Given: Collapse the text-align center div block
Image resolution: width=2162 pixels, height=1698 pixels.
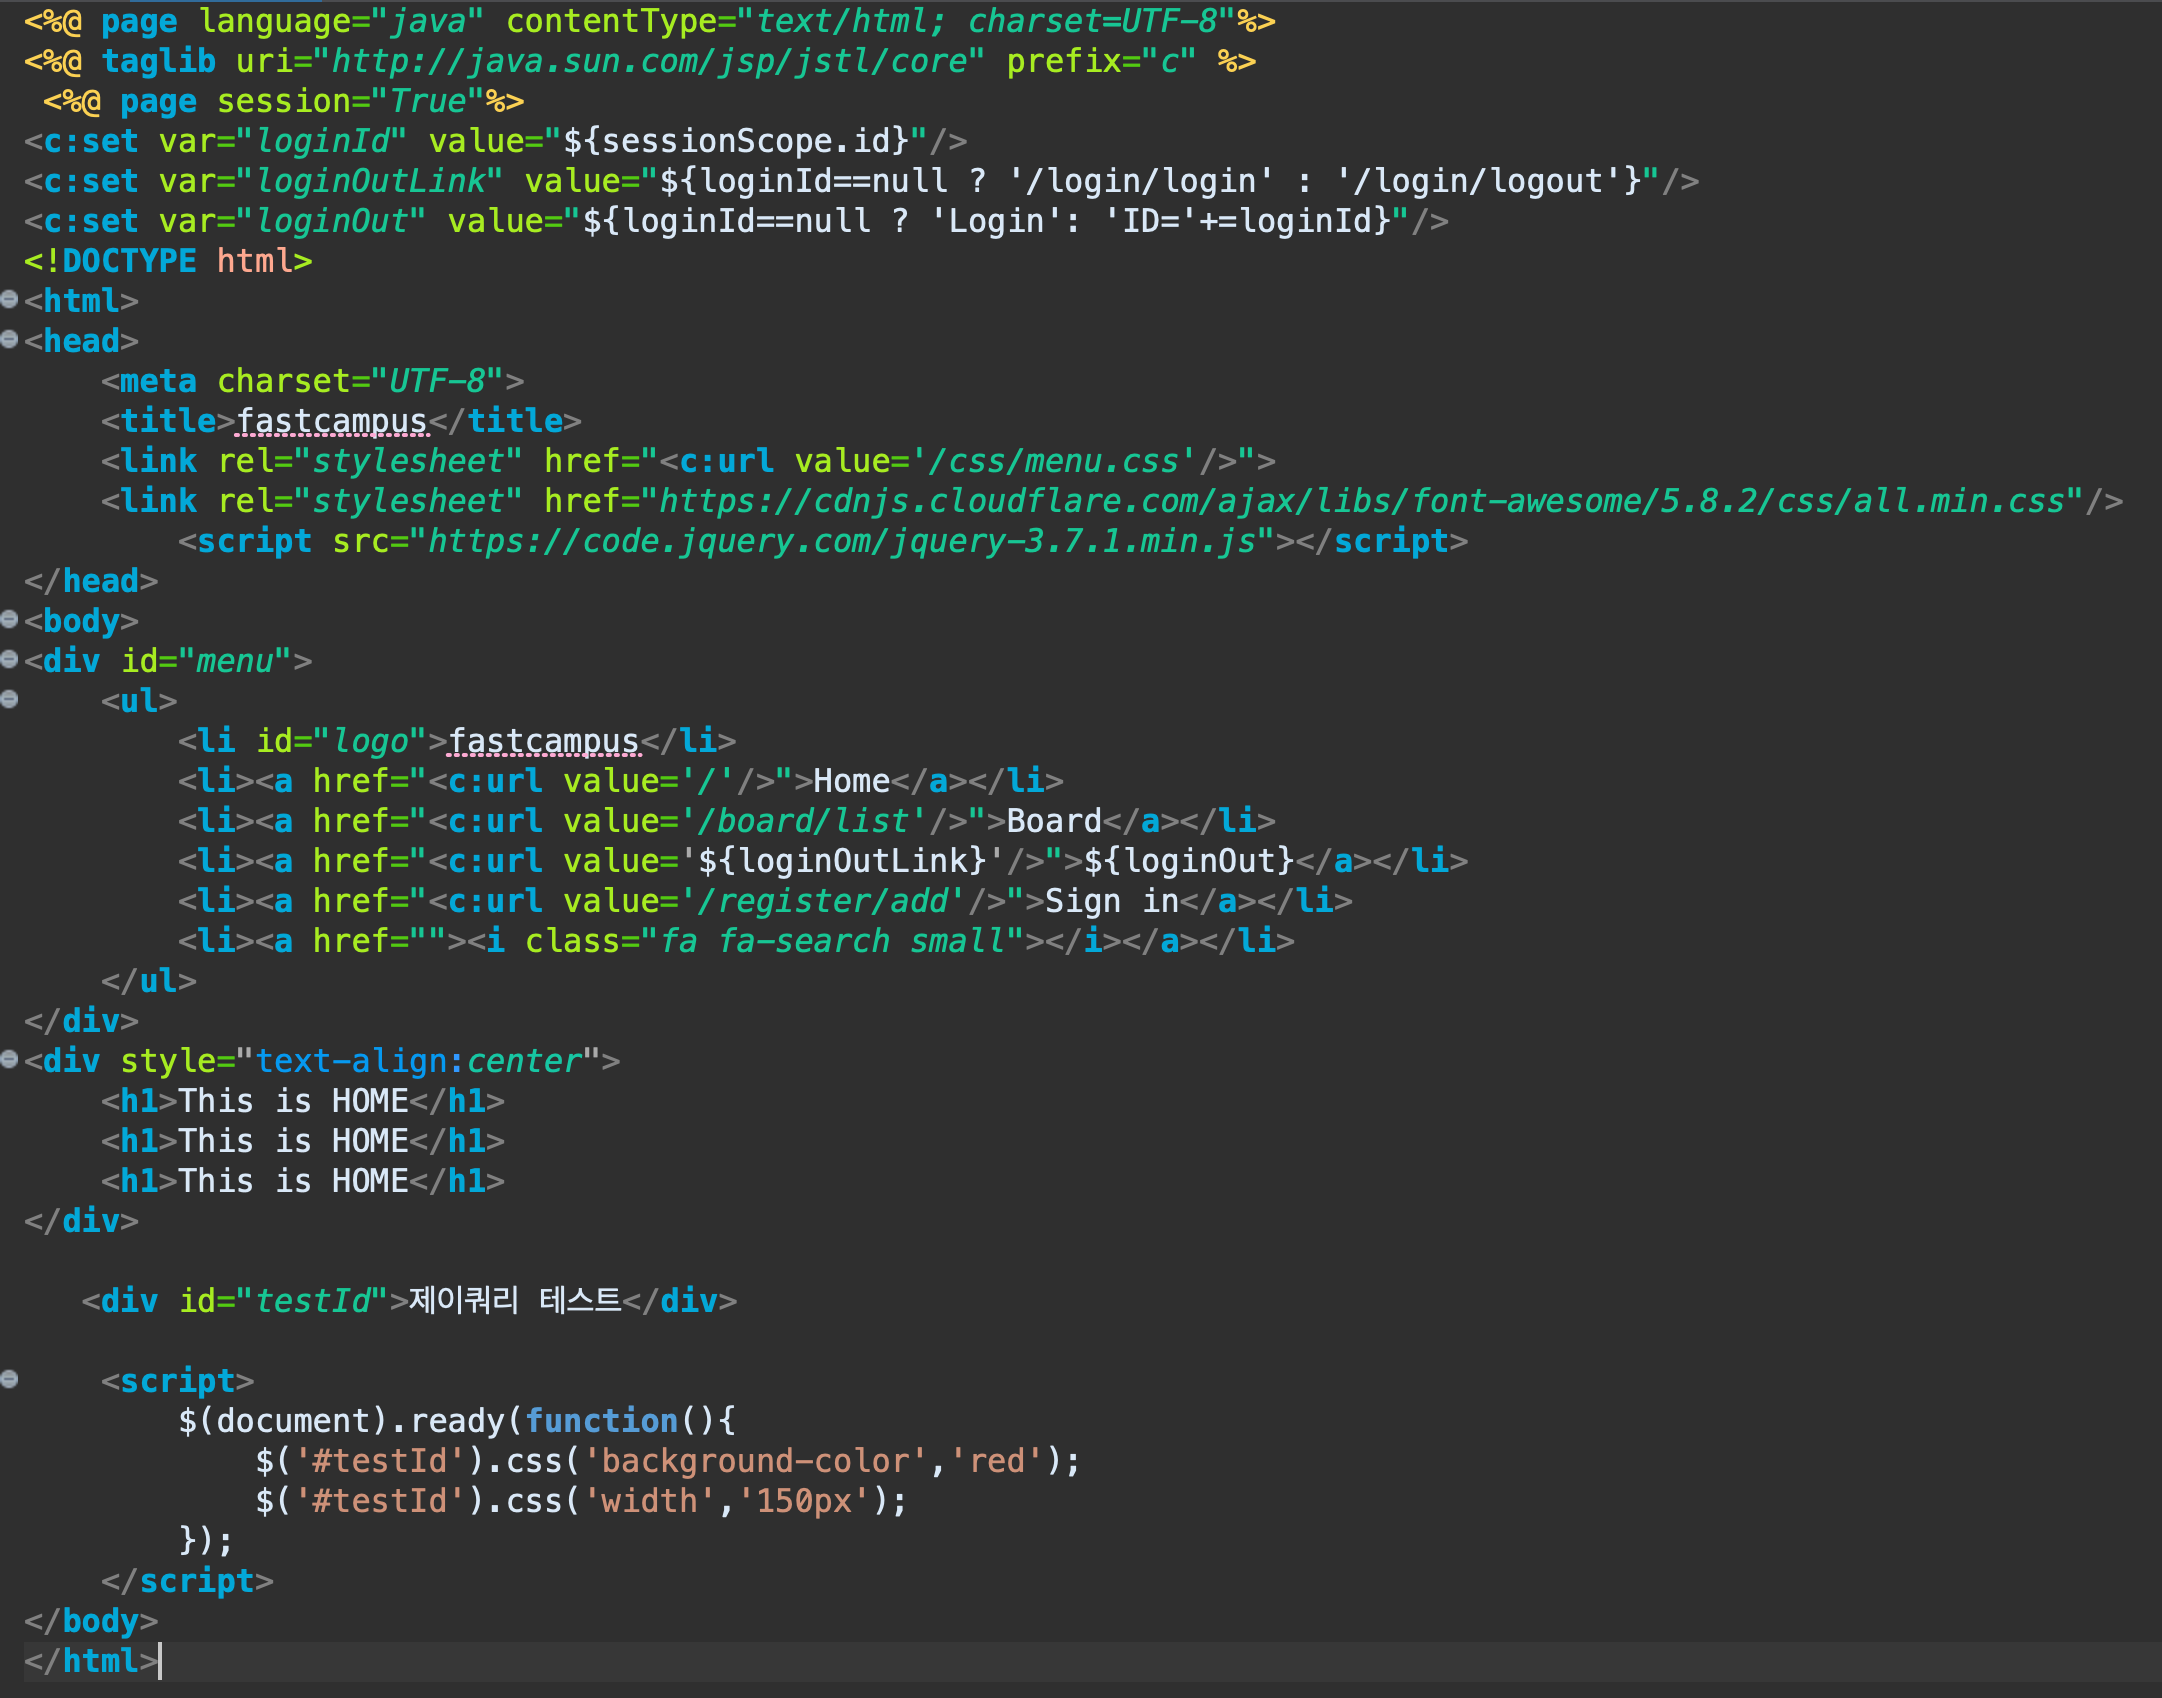Looking at the screenshot, I should pos(9,1059).
